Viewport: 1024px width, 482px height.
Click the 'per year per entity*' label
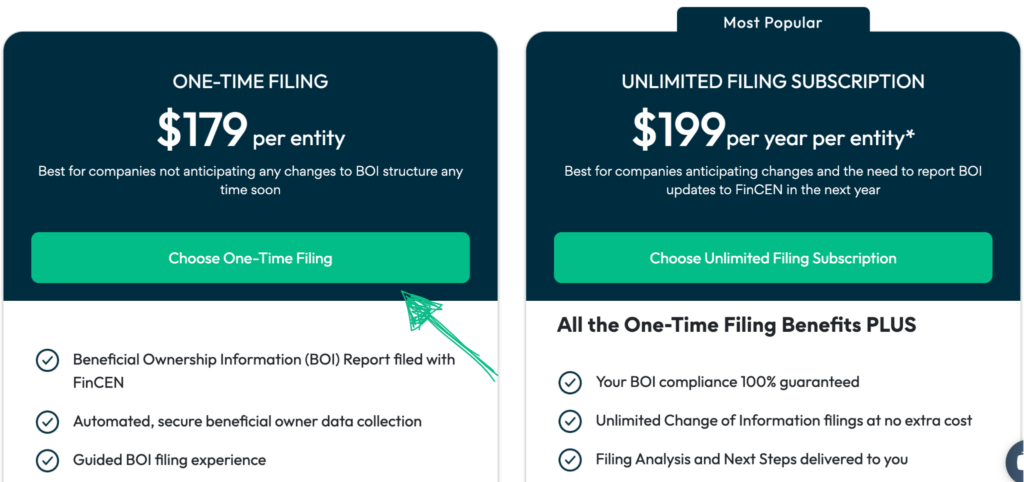(820, 137)
